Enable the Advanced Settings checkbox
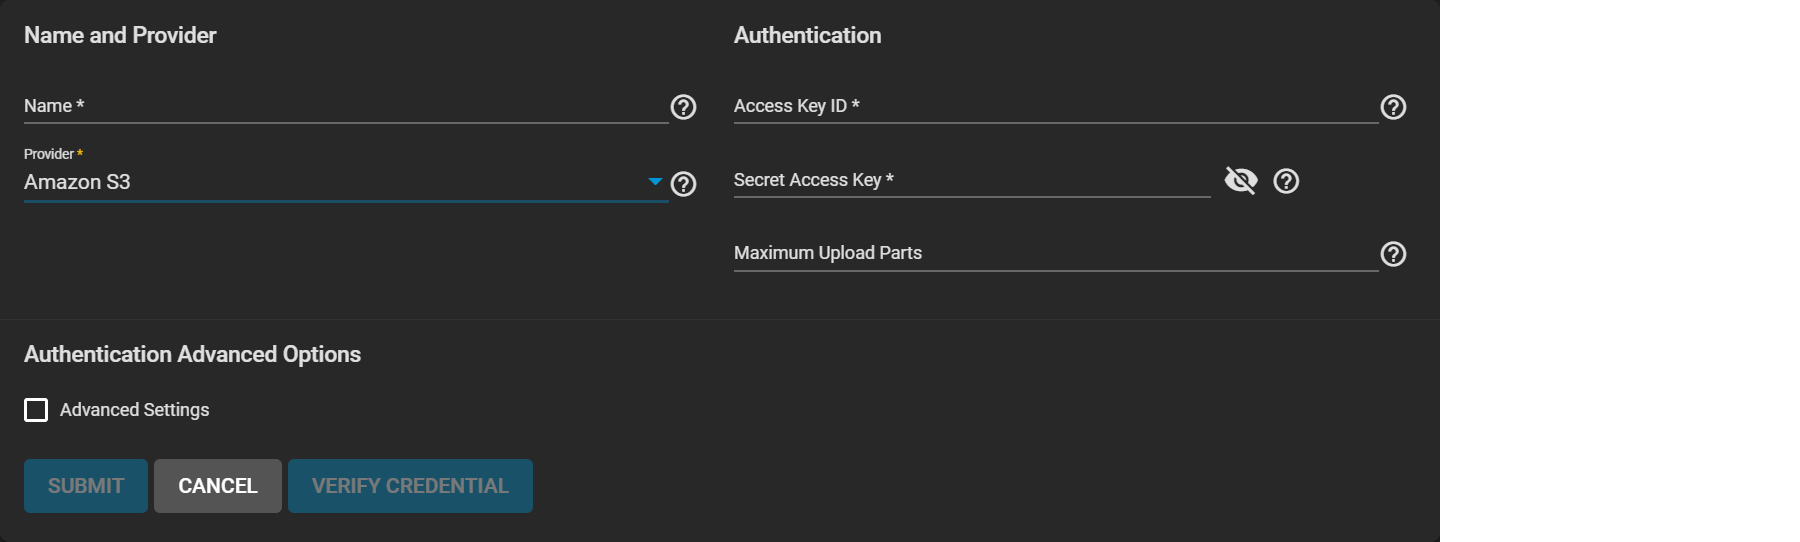 pyautogui.click(x=36, y=410)
